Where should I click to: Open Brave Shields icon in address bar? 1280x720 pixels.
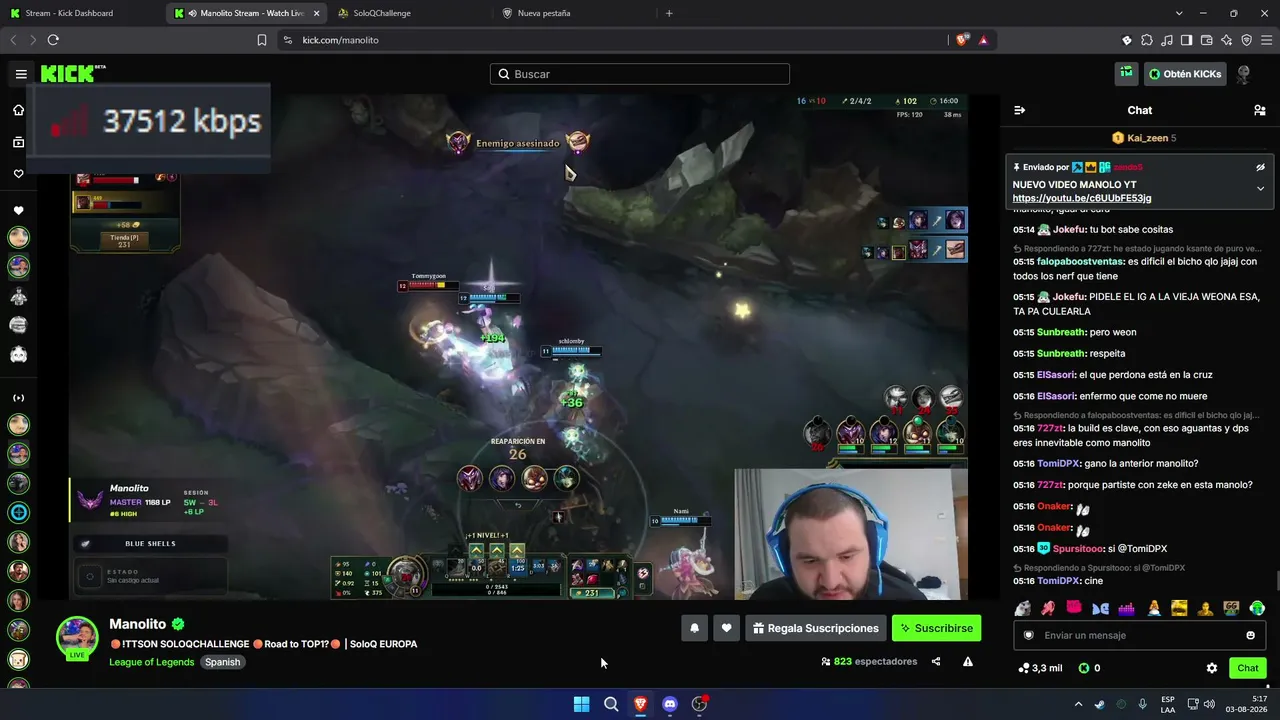[x=962, y=40]
